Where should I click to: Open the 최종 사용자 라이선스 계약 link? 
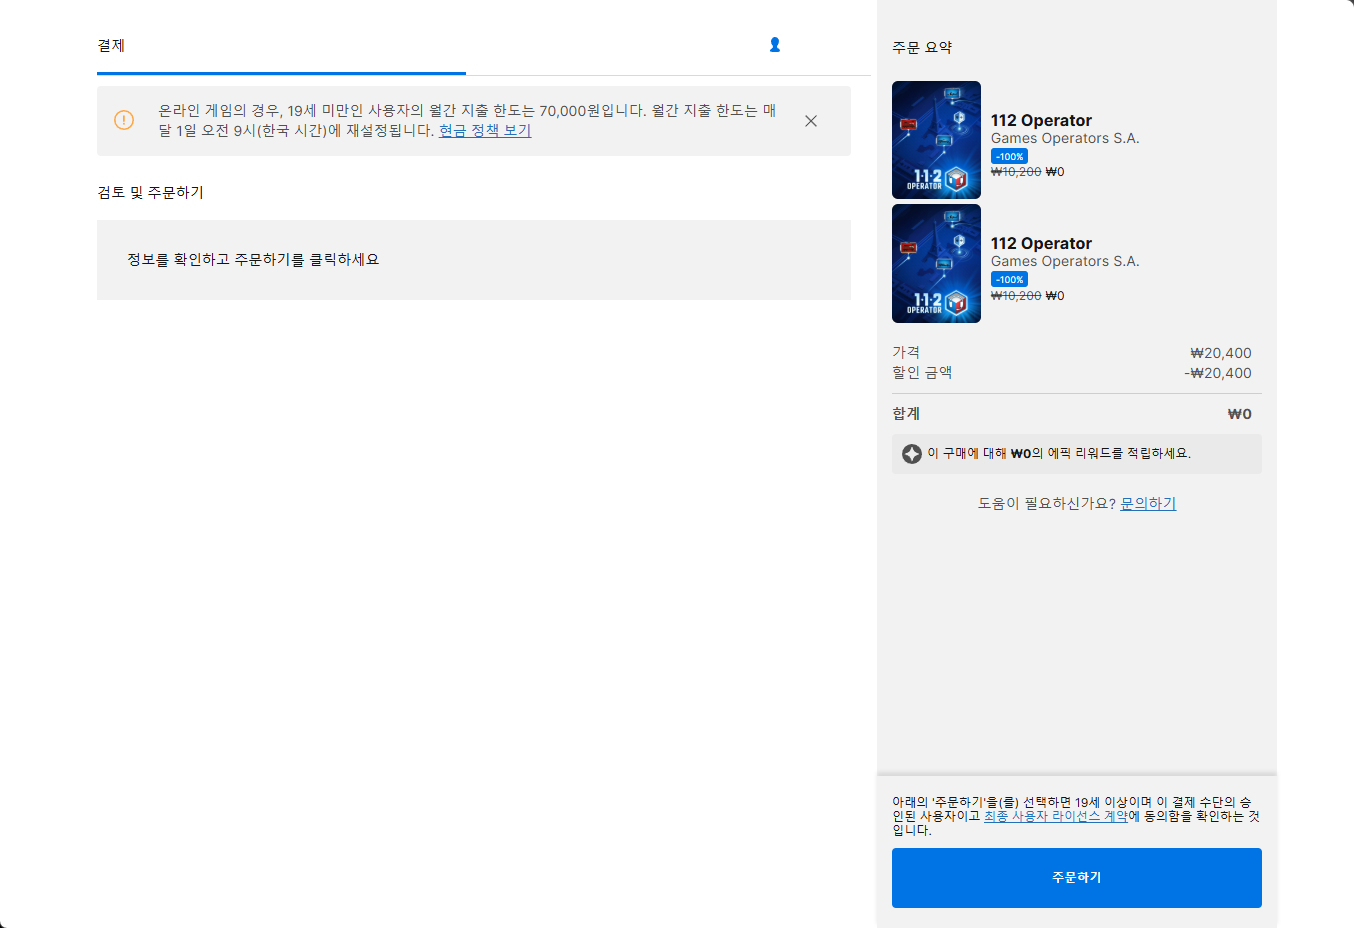click(x=1056, y=816)
